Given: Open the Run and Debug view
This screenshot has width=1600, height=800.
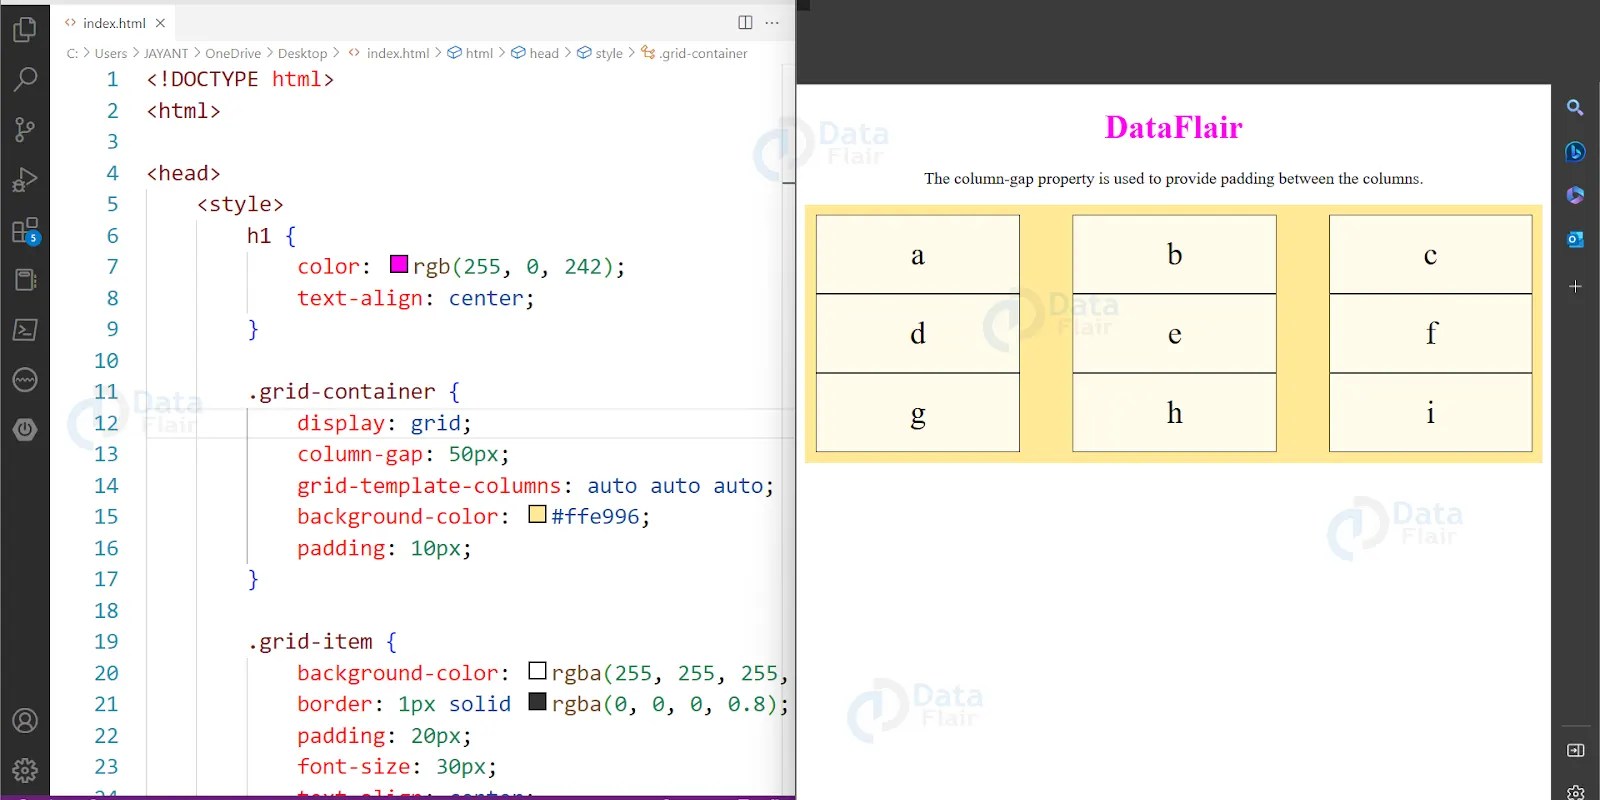Looking at the screenshot, I should (25, 179).
